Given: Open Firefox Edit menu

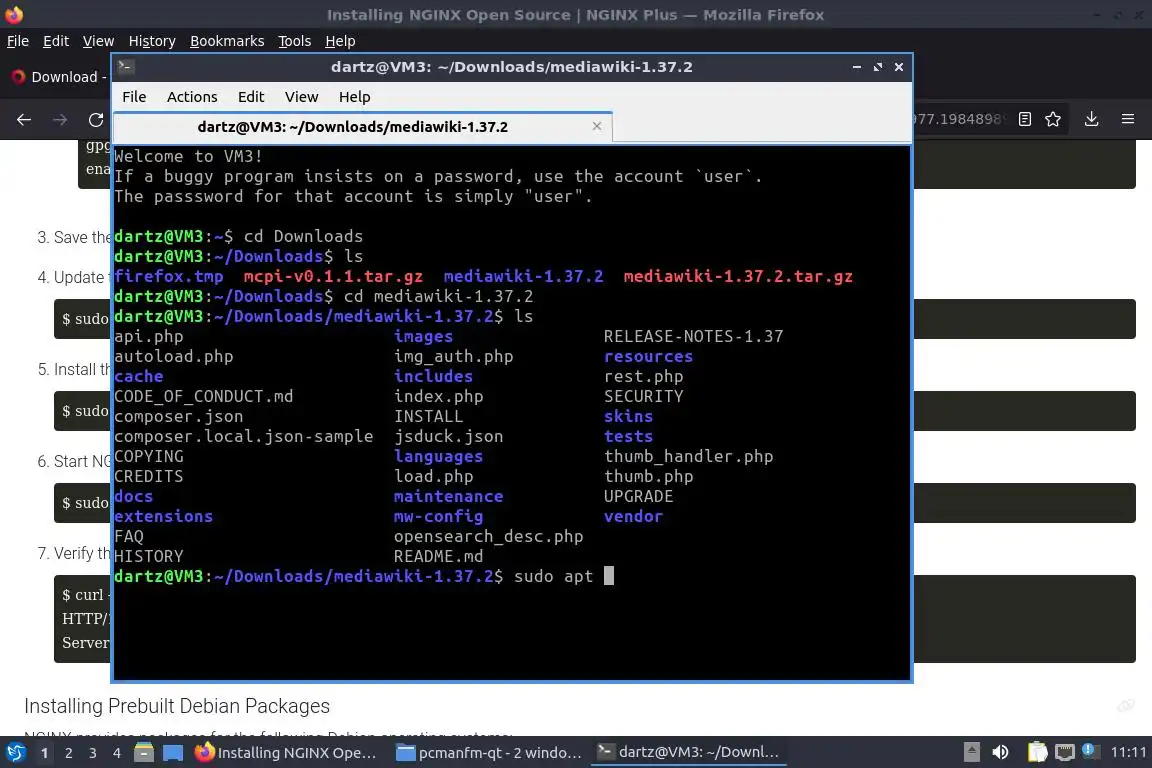Looking at the screenshot, I should 56,41.
